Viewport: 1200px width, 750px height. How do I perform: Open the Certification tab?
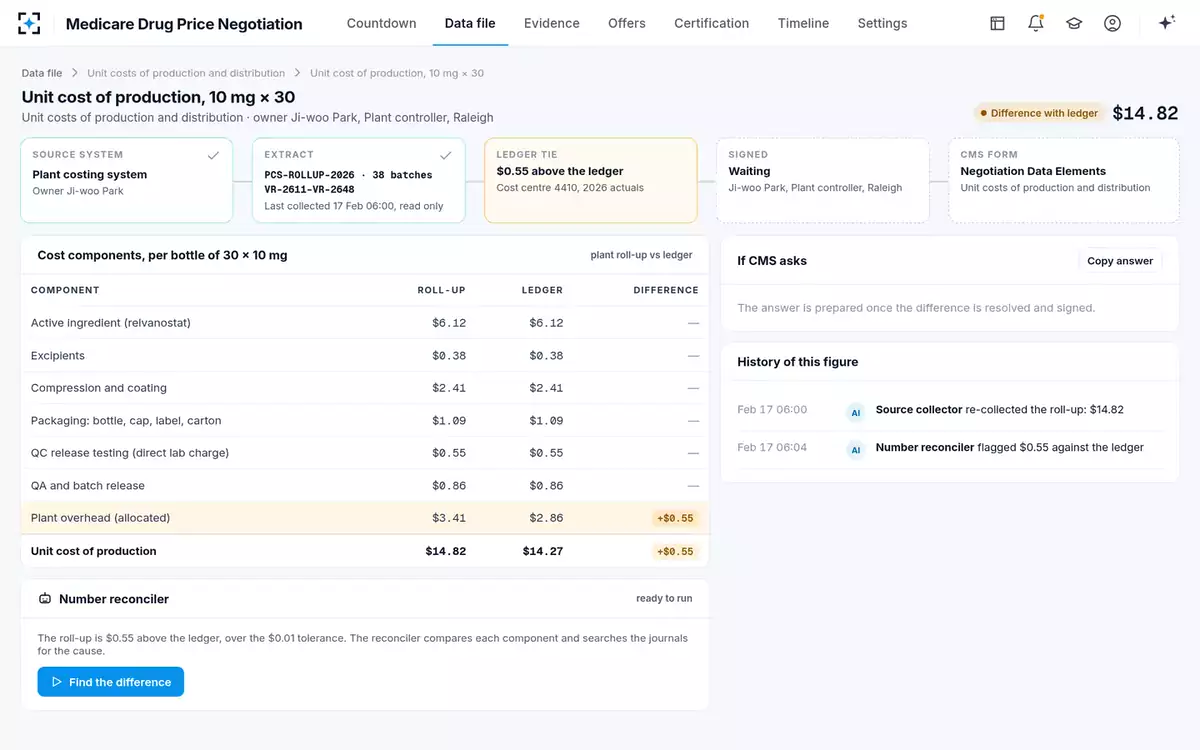(711, 23)
